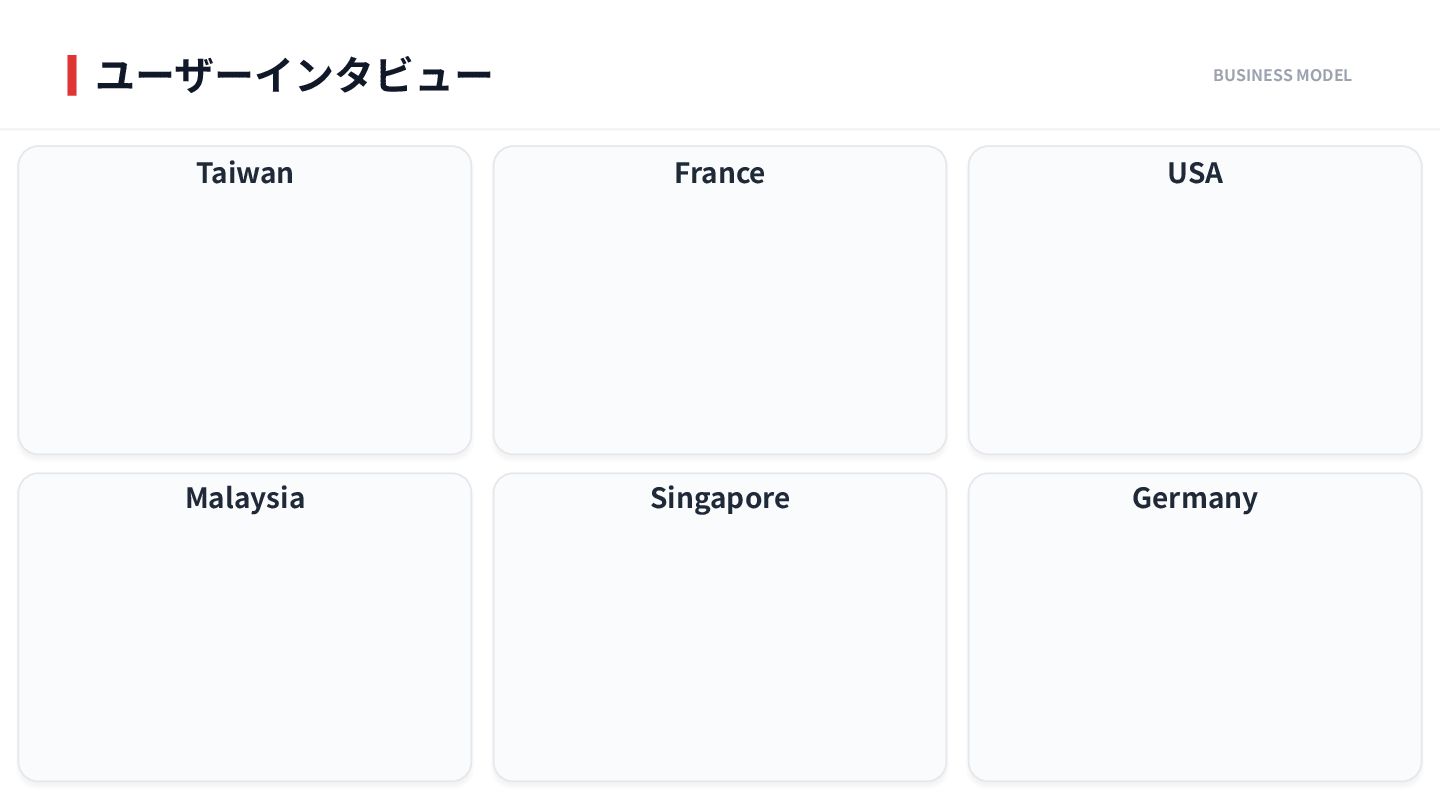Screen dimensions: 1440x810
Task: Select the Malaysia card title
Action: [244, 498]
